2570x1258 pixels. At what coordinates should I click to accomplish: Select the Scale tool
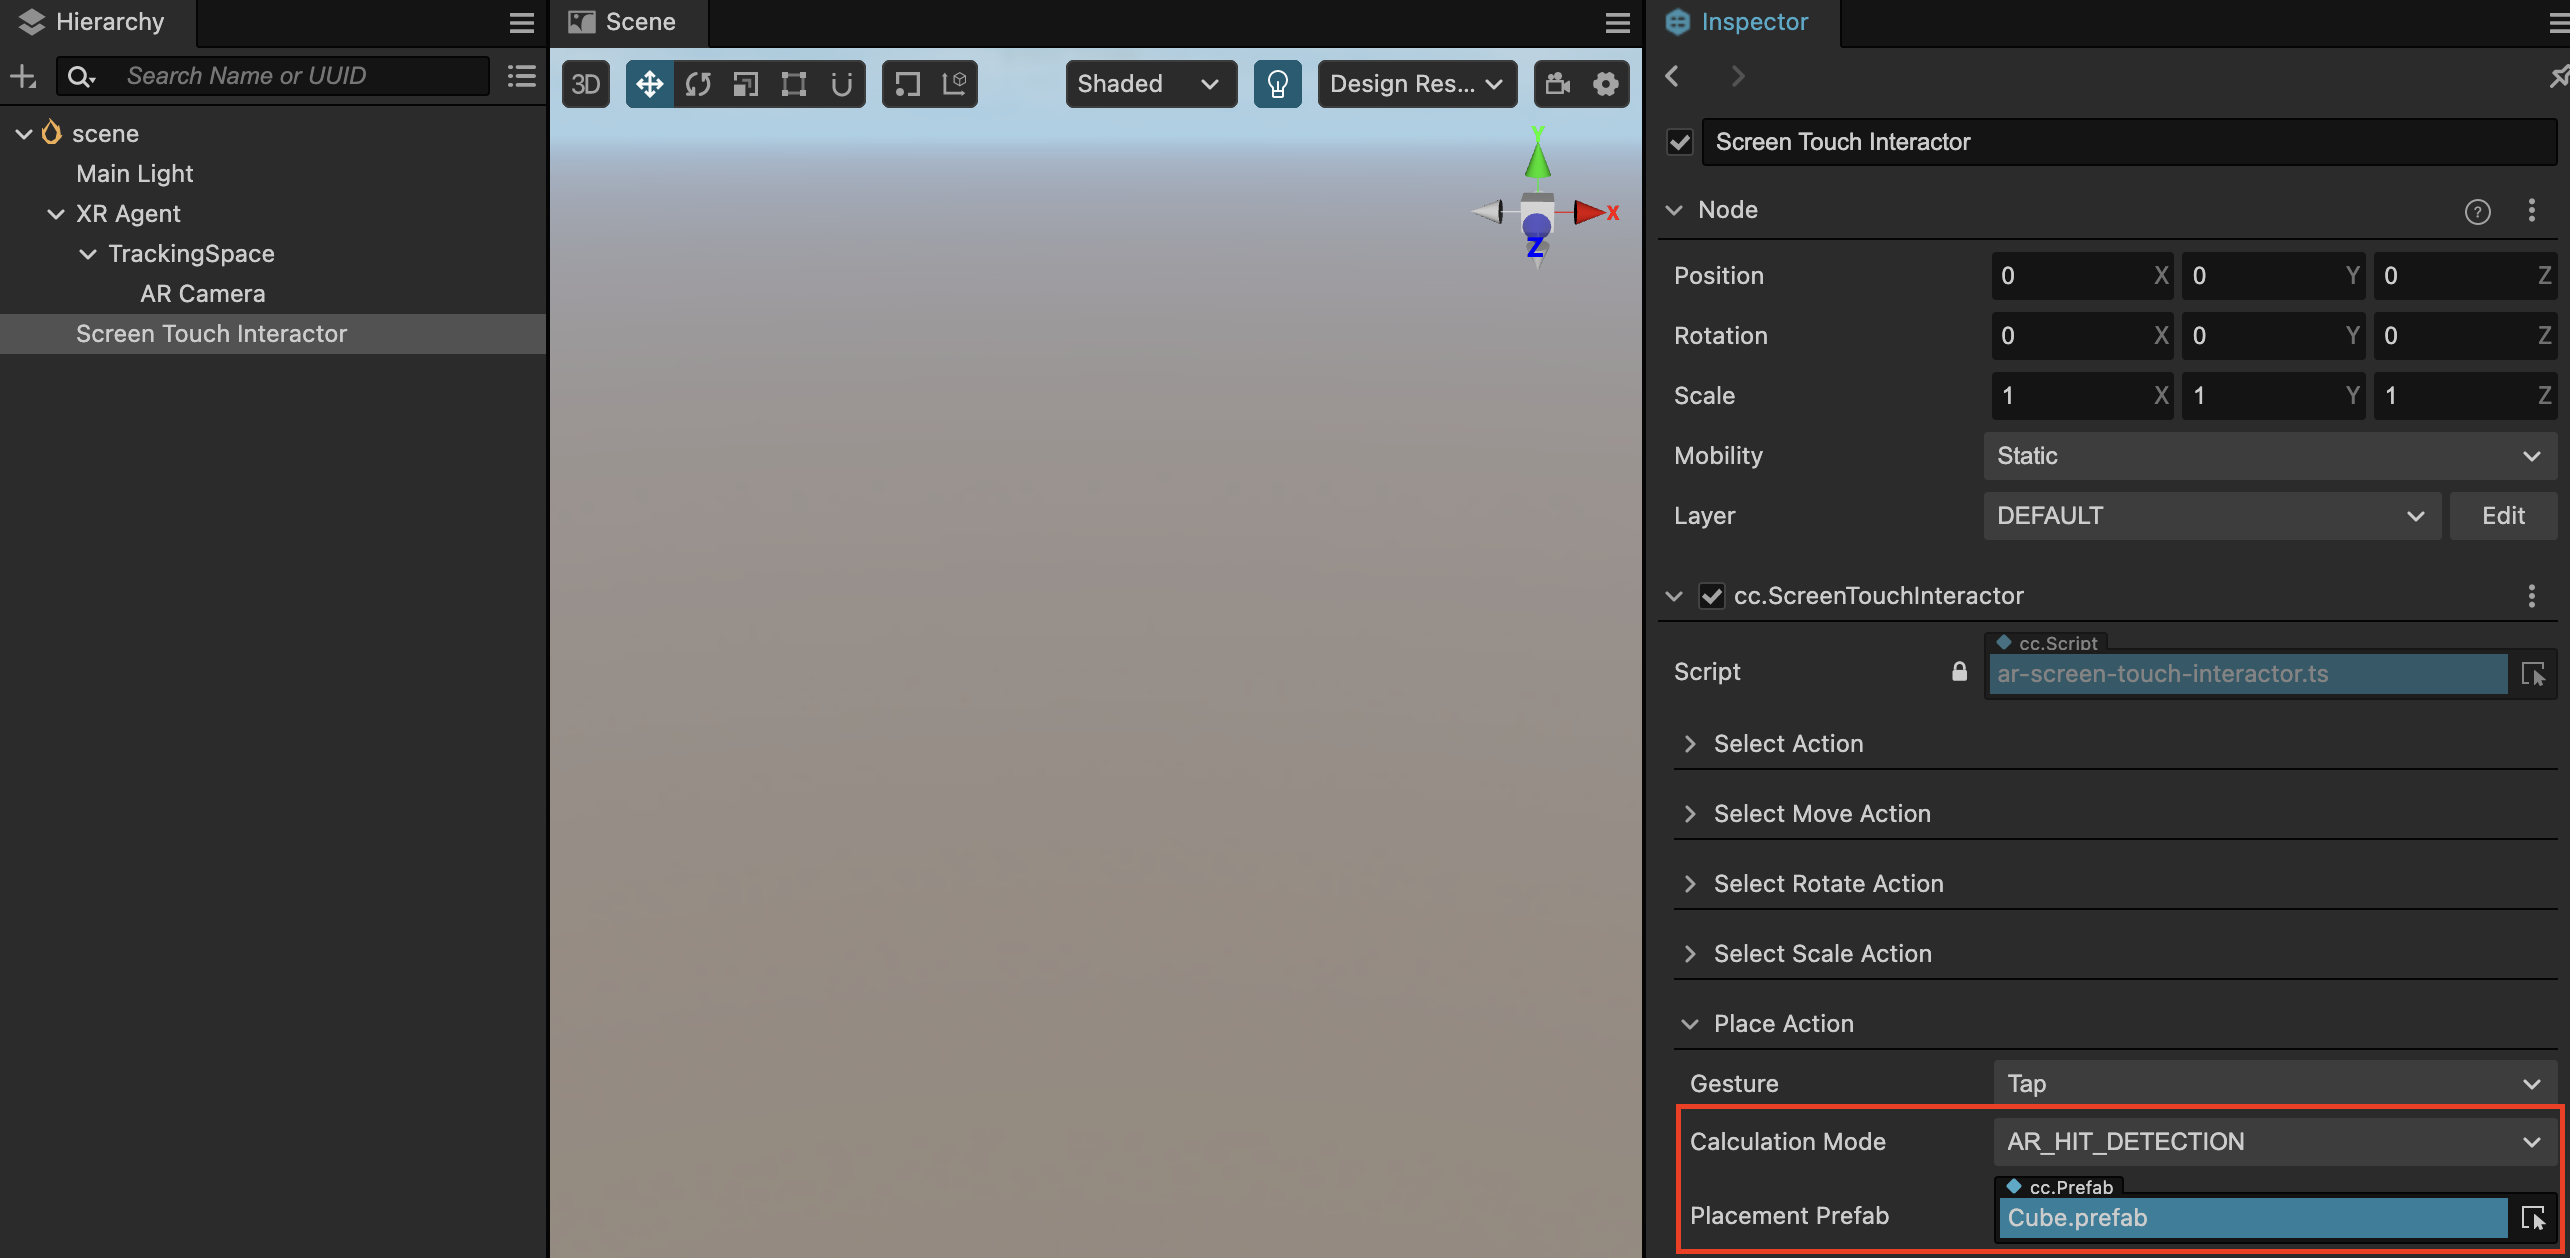(x=744, y=82)
